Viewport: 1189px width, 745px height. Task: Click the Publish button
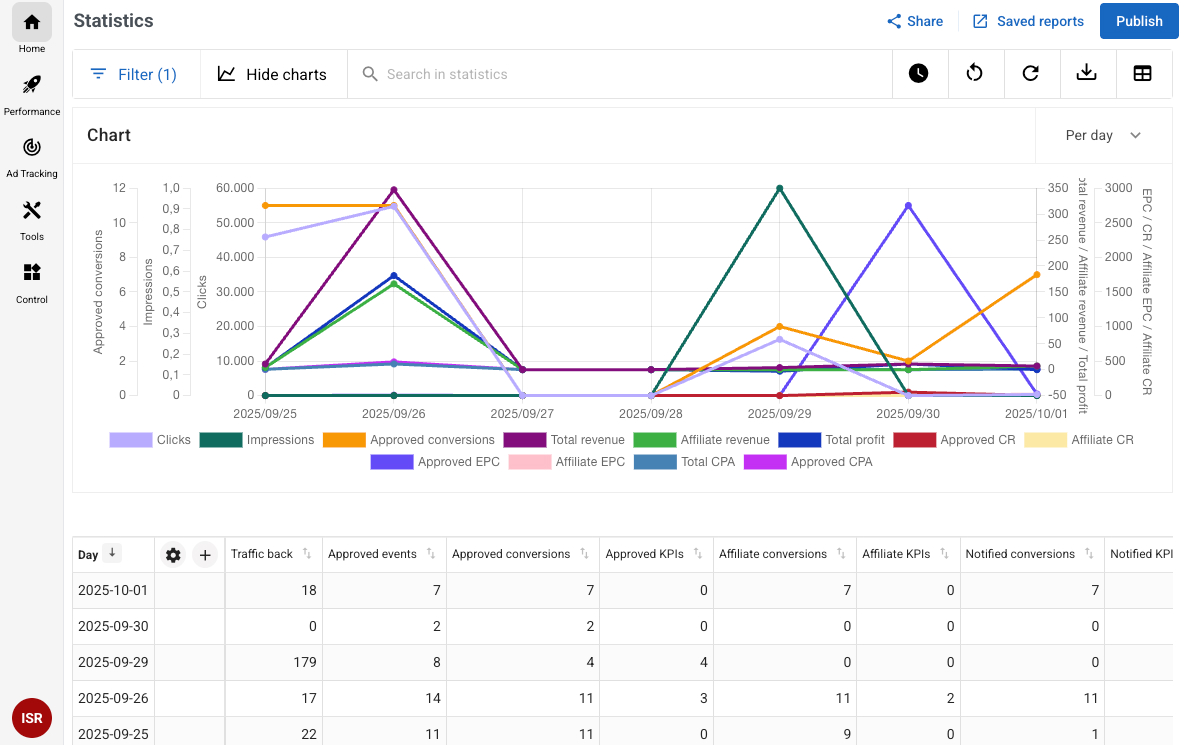point(1138,21)
